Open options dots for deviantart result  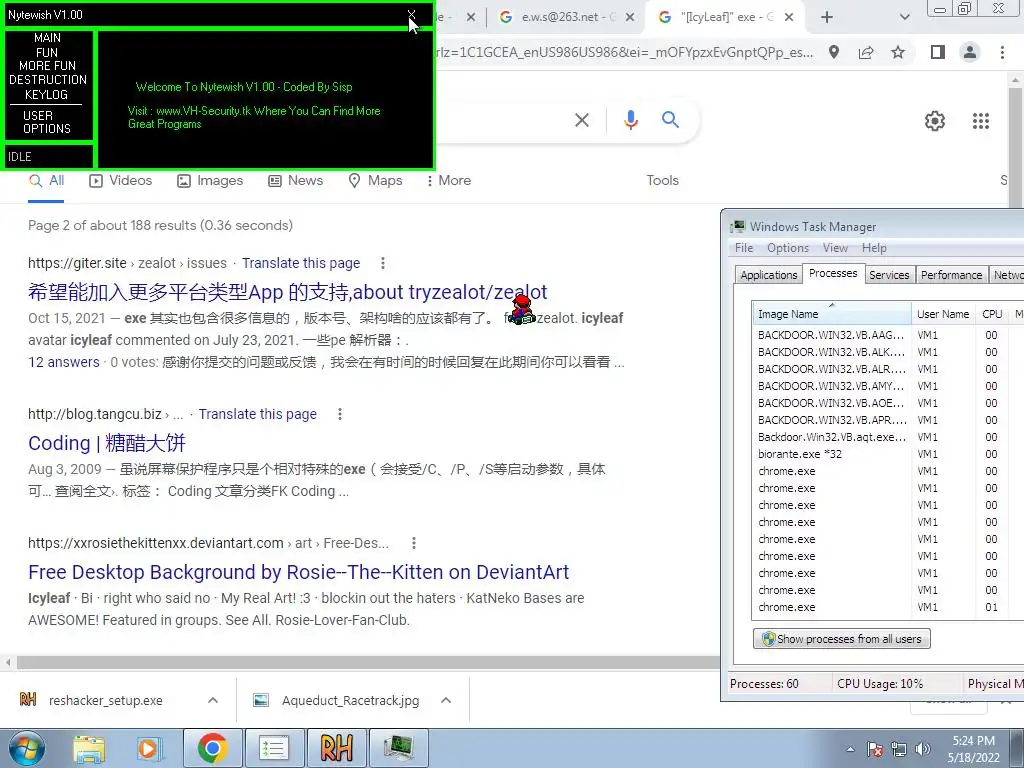(413, 543)
